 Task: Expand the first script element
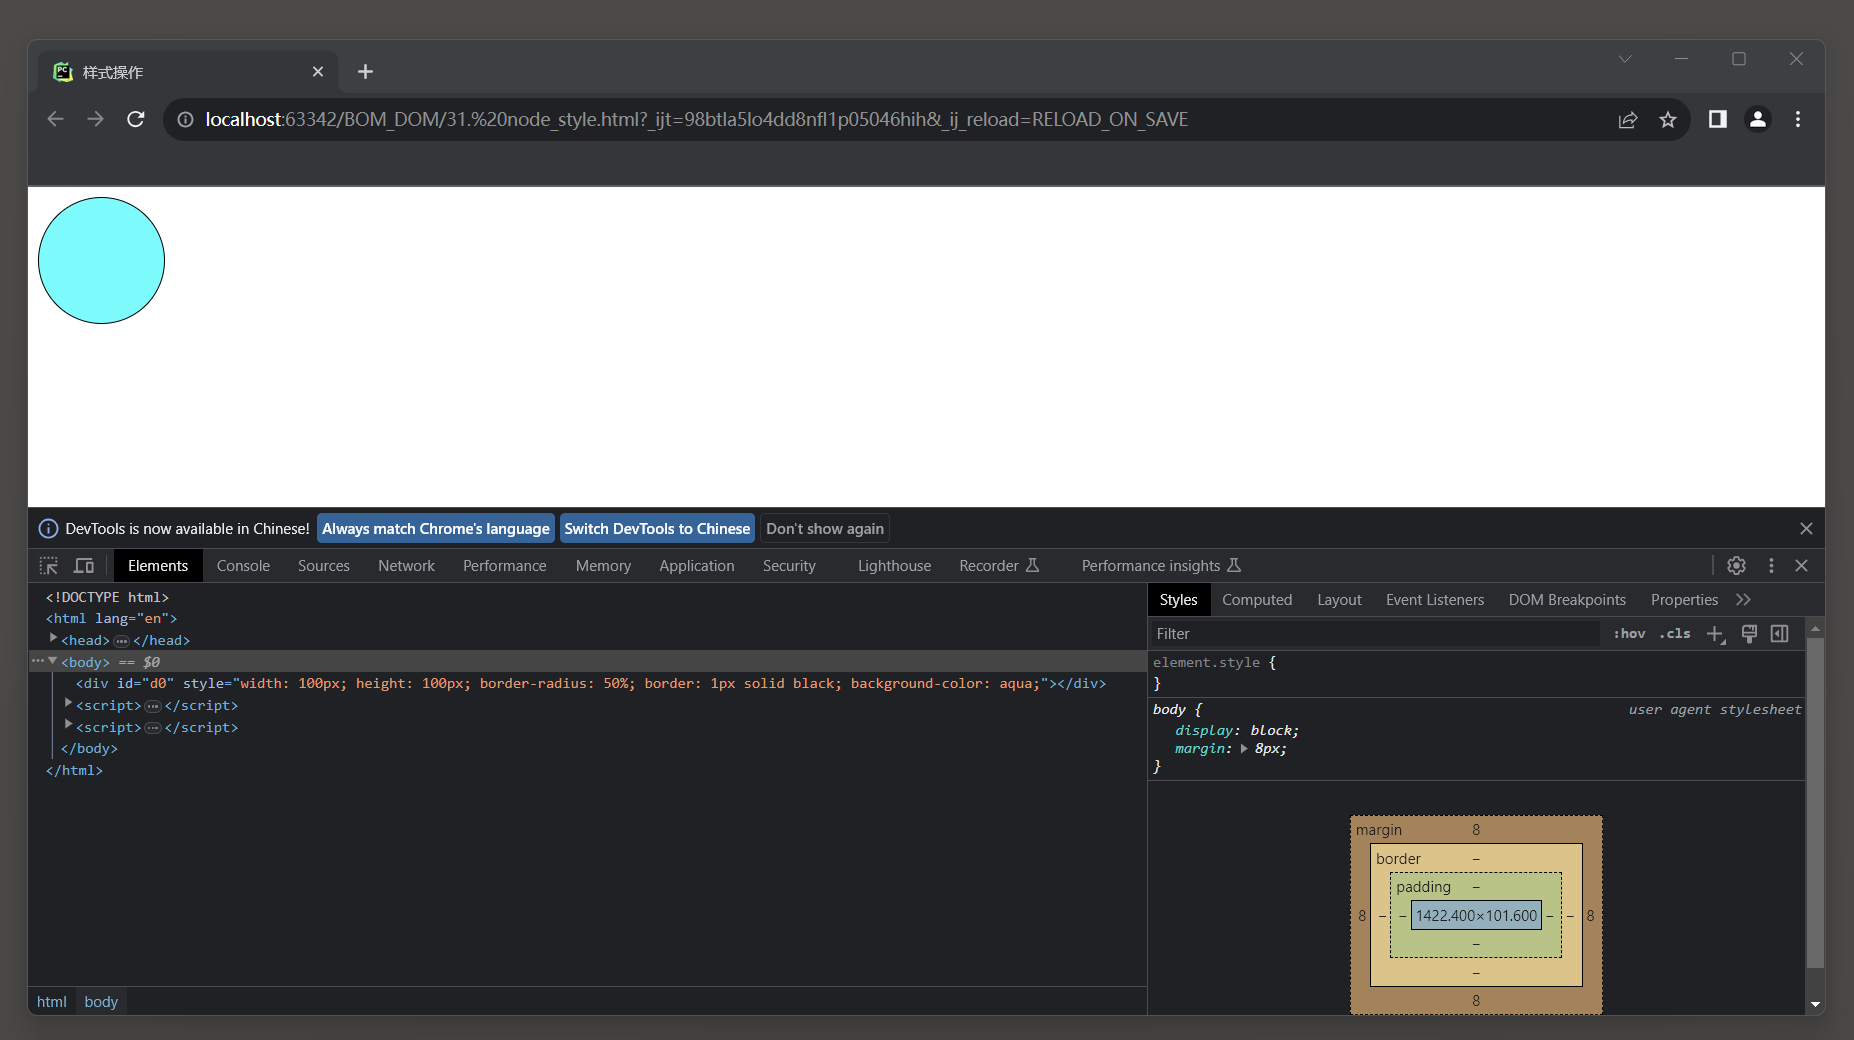68,703
